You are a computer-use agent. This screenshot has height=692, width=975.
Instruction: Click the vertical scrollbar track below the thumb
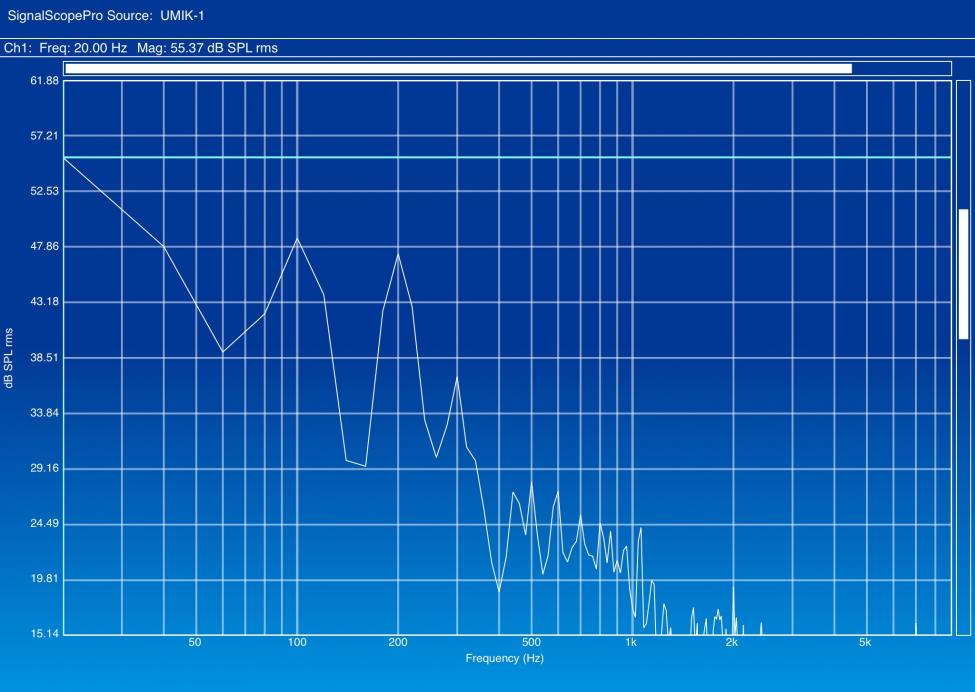click(963, 487)
